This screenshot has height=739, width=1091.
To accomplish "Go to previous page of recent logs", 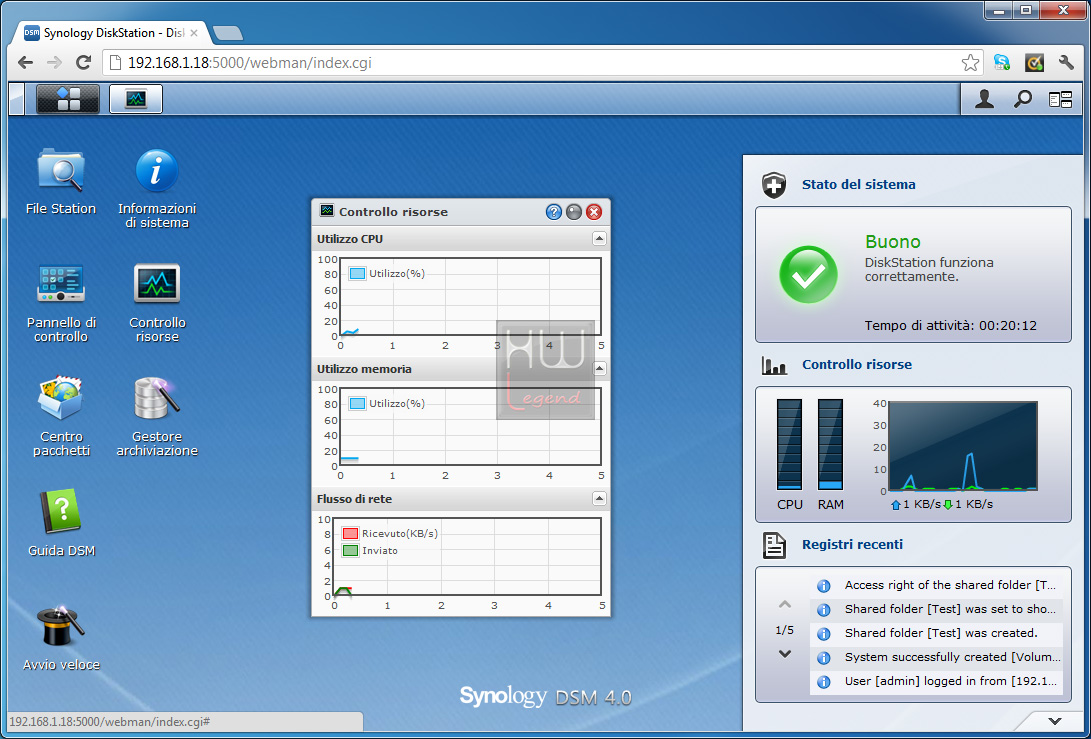I will click(785, 605).
